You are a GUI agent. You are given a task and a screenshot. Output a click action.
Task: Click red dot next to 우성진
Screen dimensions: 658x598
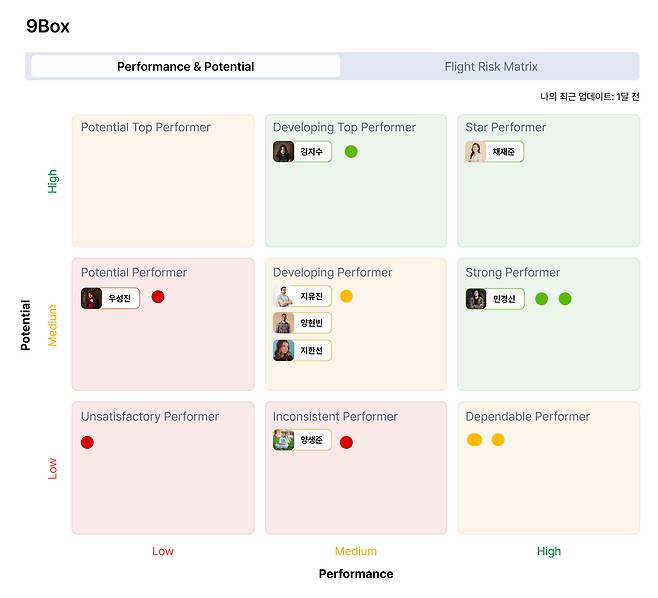158,297
